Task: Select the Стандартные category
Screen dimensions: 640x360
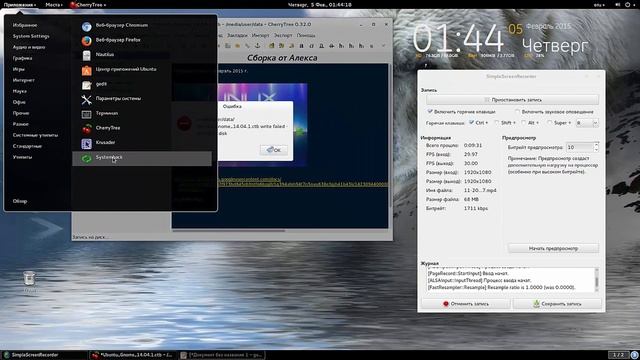Action: (27, 146)
